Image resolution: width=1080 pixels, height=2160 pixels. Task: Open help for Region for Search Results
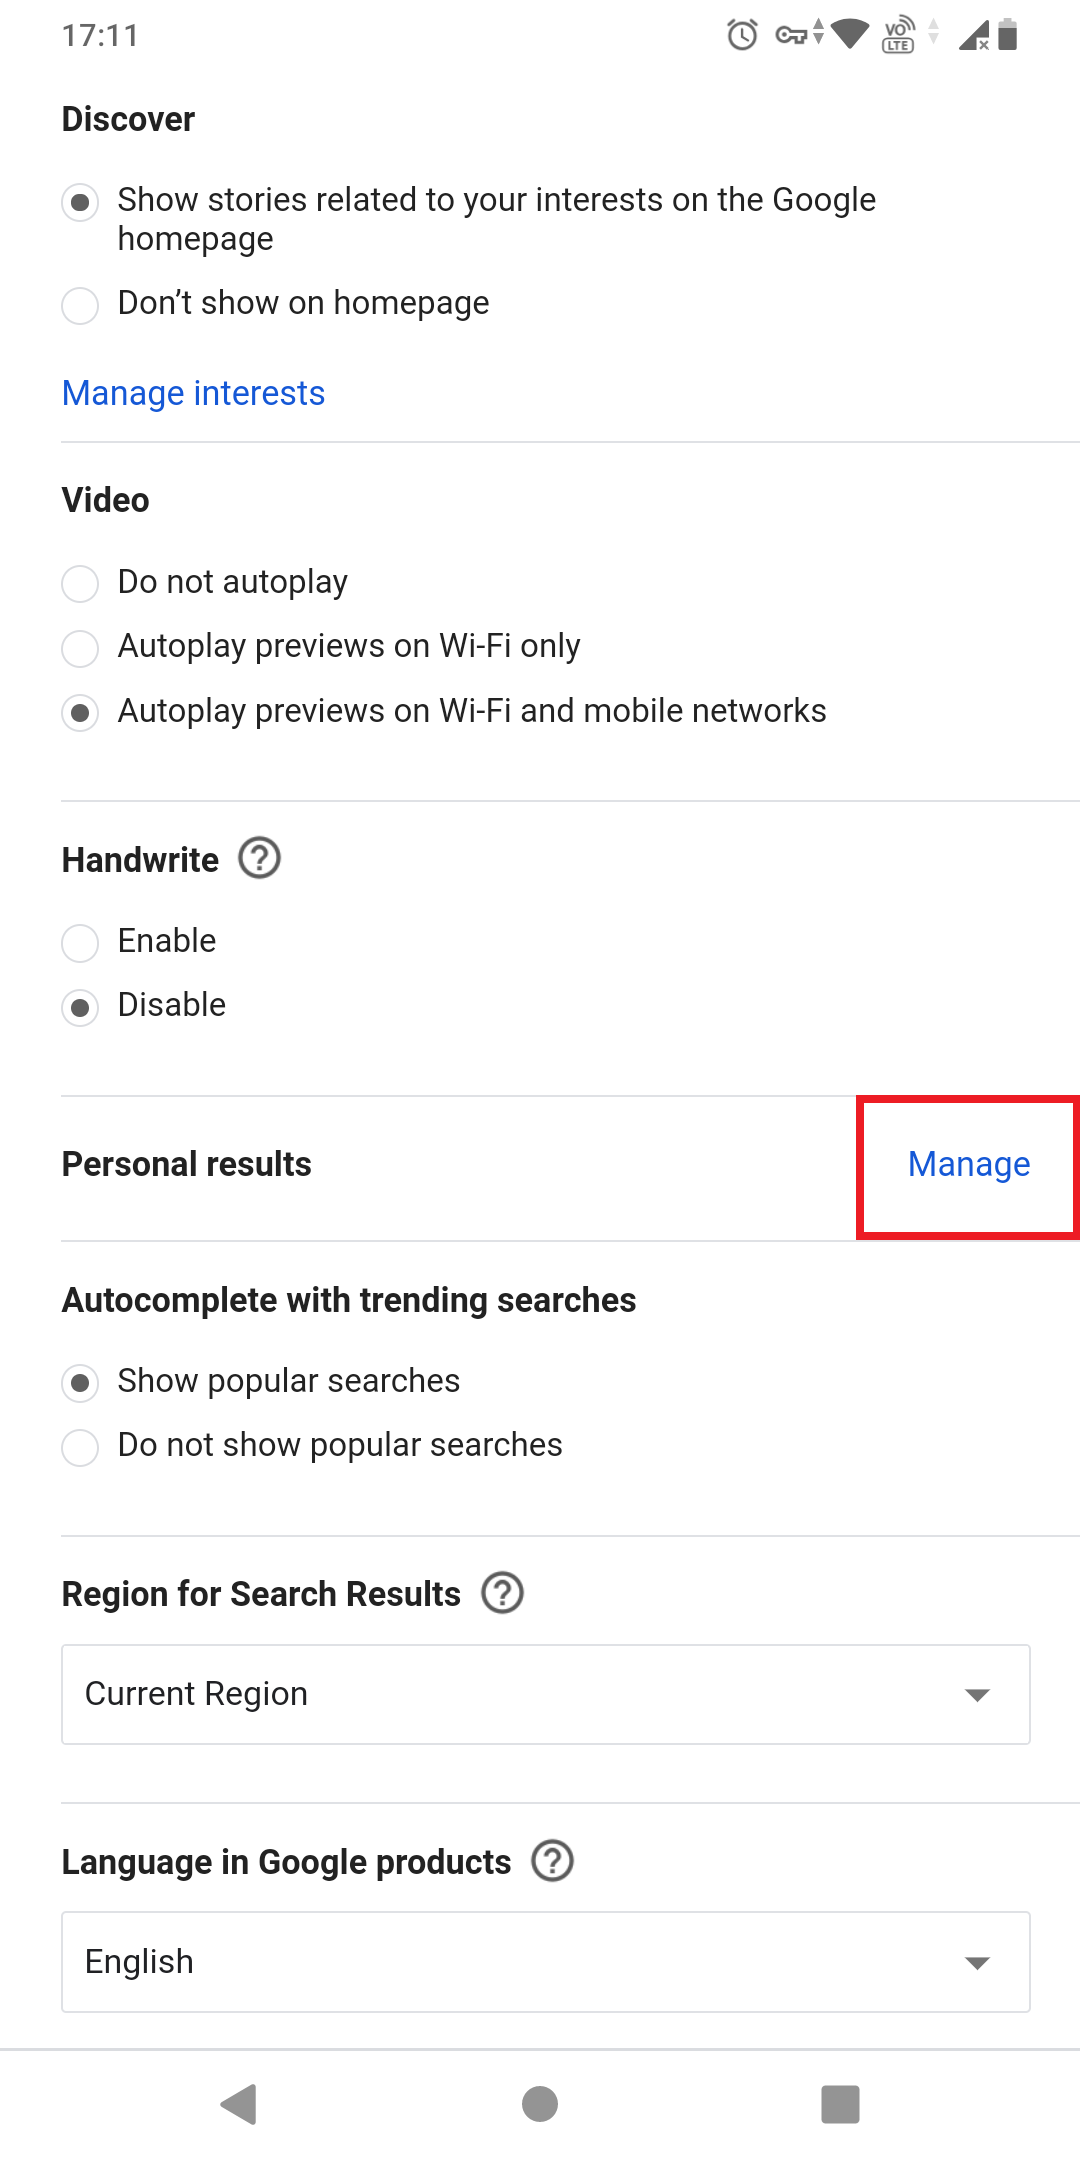502,1592
